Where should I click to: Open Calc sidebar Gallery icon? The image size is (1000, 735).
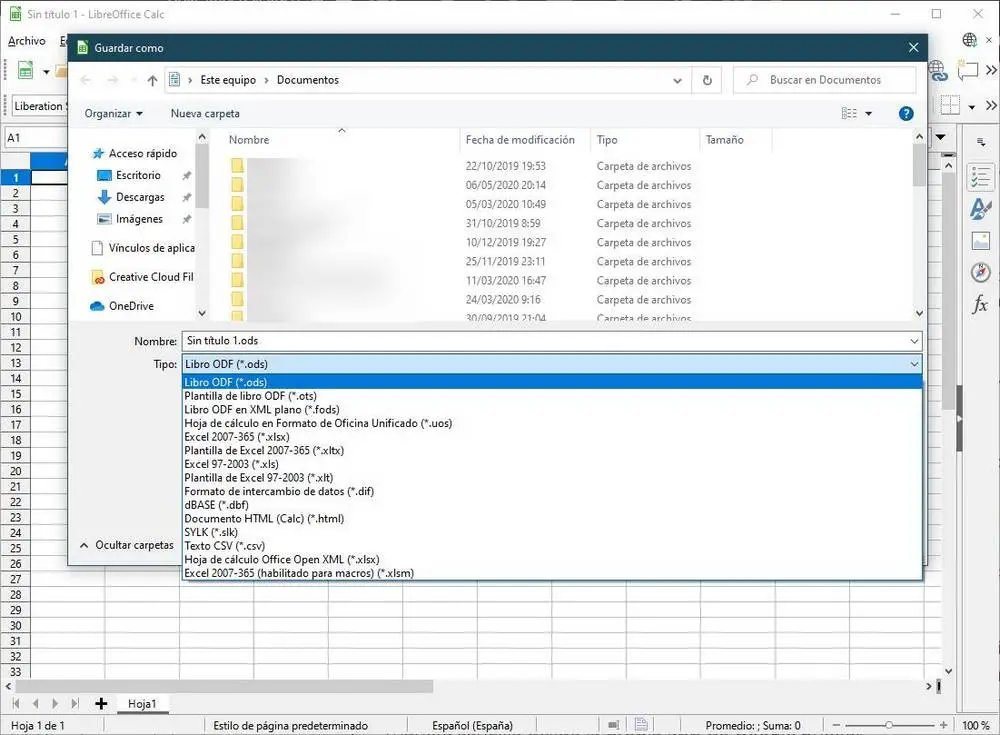980,241
